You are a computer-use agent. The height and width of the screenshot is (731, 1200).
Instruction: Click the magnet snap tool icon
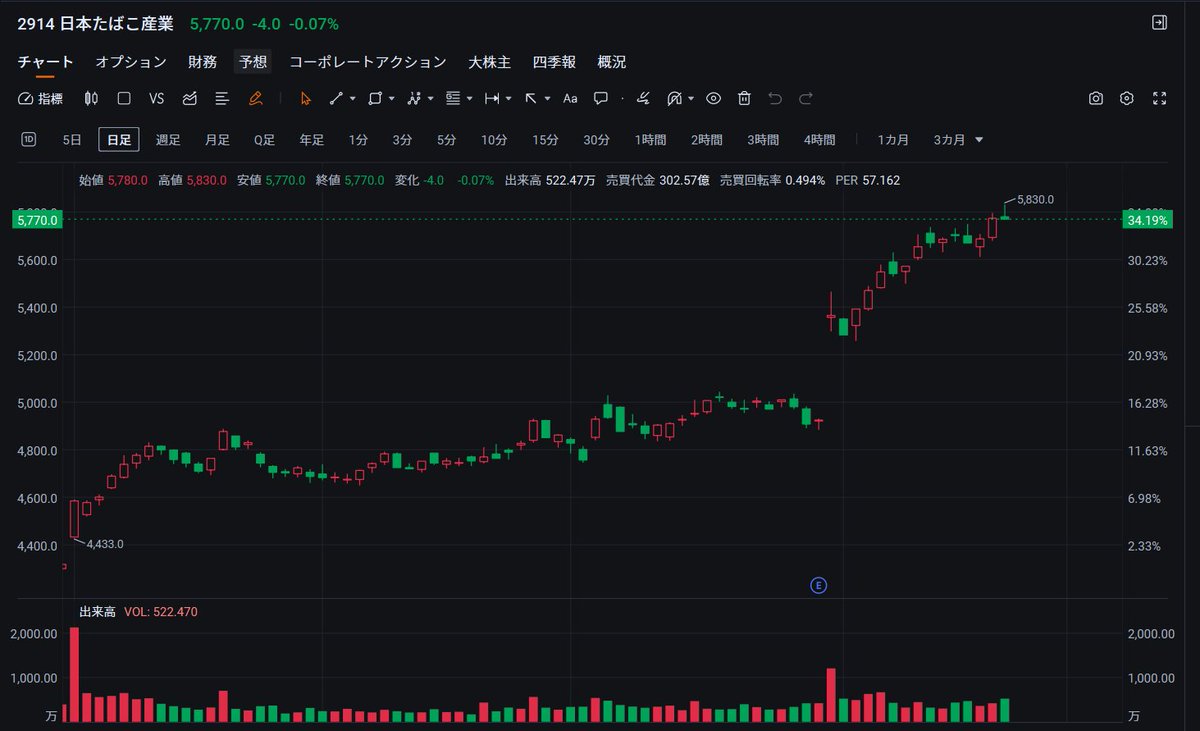point(675,98)
